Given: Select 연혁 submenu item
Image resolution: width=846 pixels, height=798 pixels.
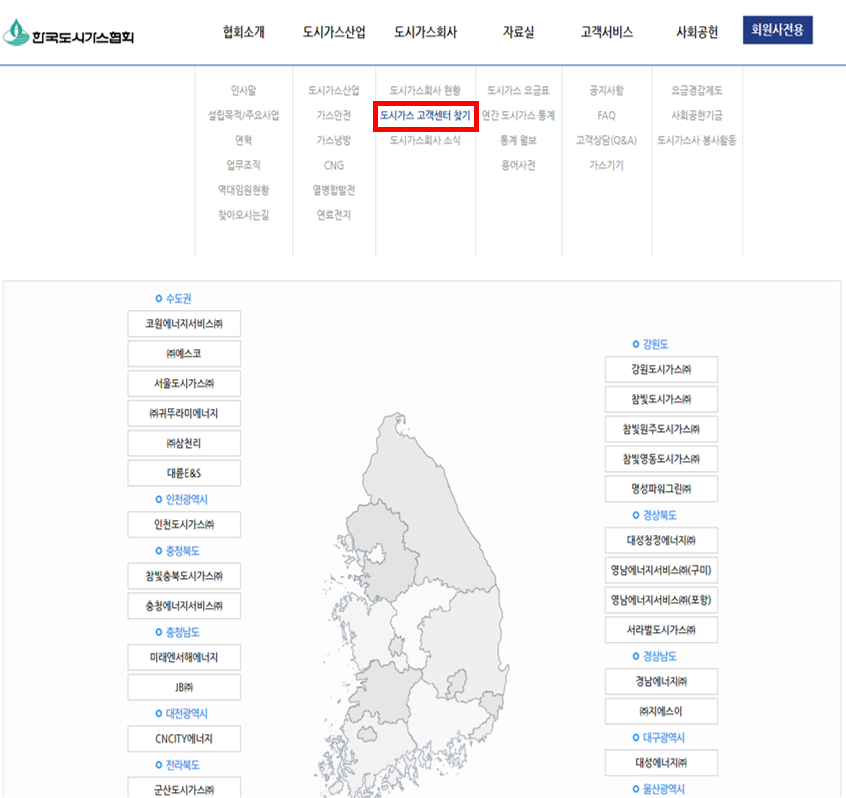Looking at the screenshot, I should (244, 140).
